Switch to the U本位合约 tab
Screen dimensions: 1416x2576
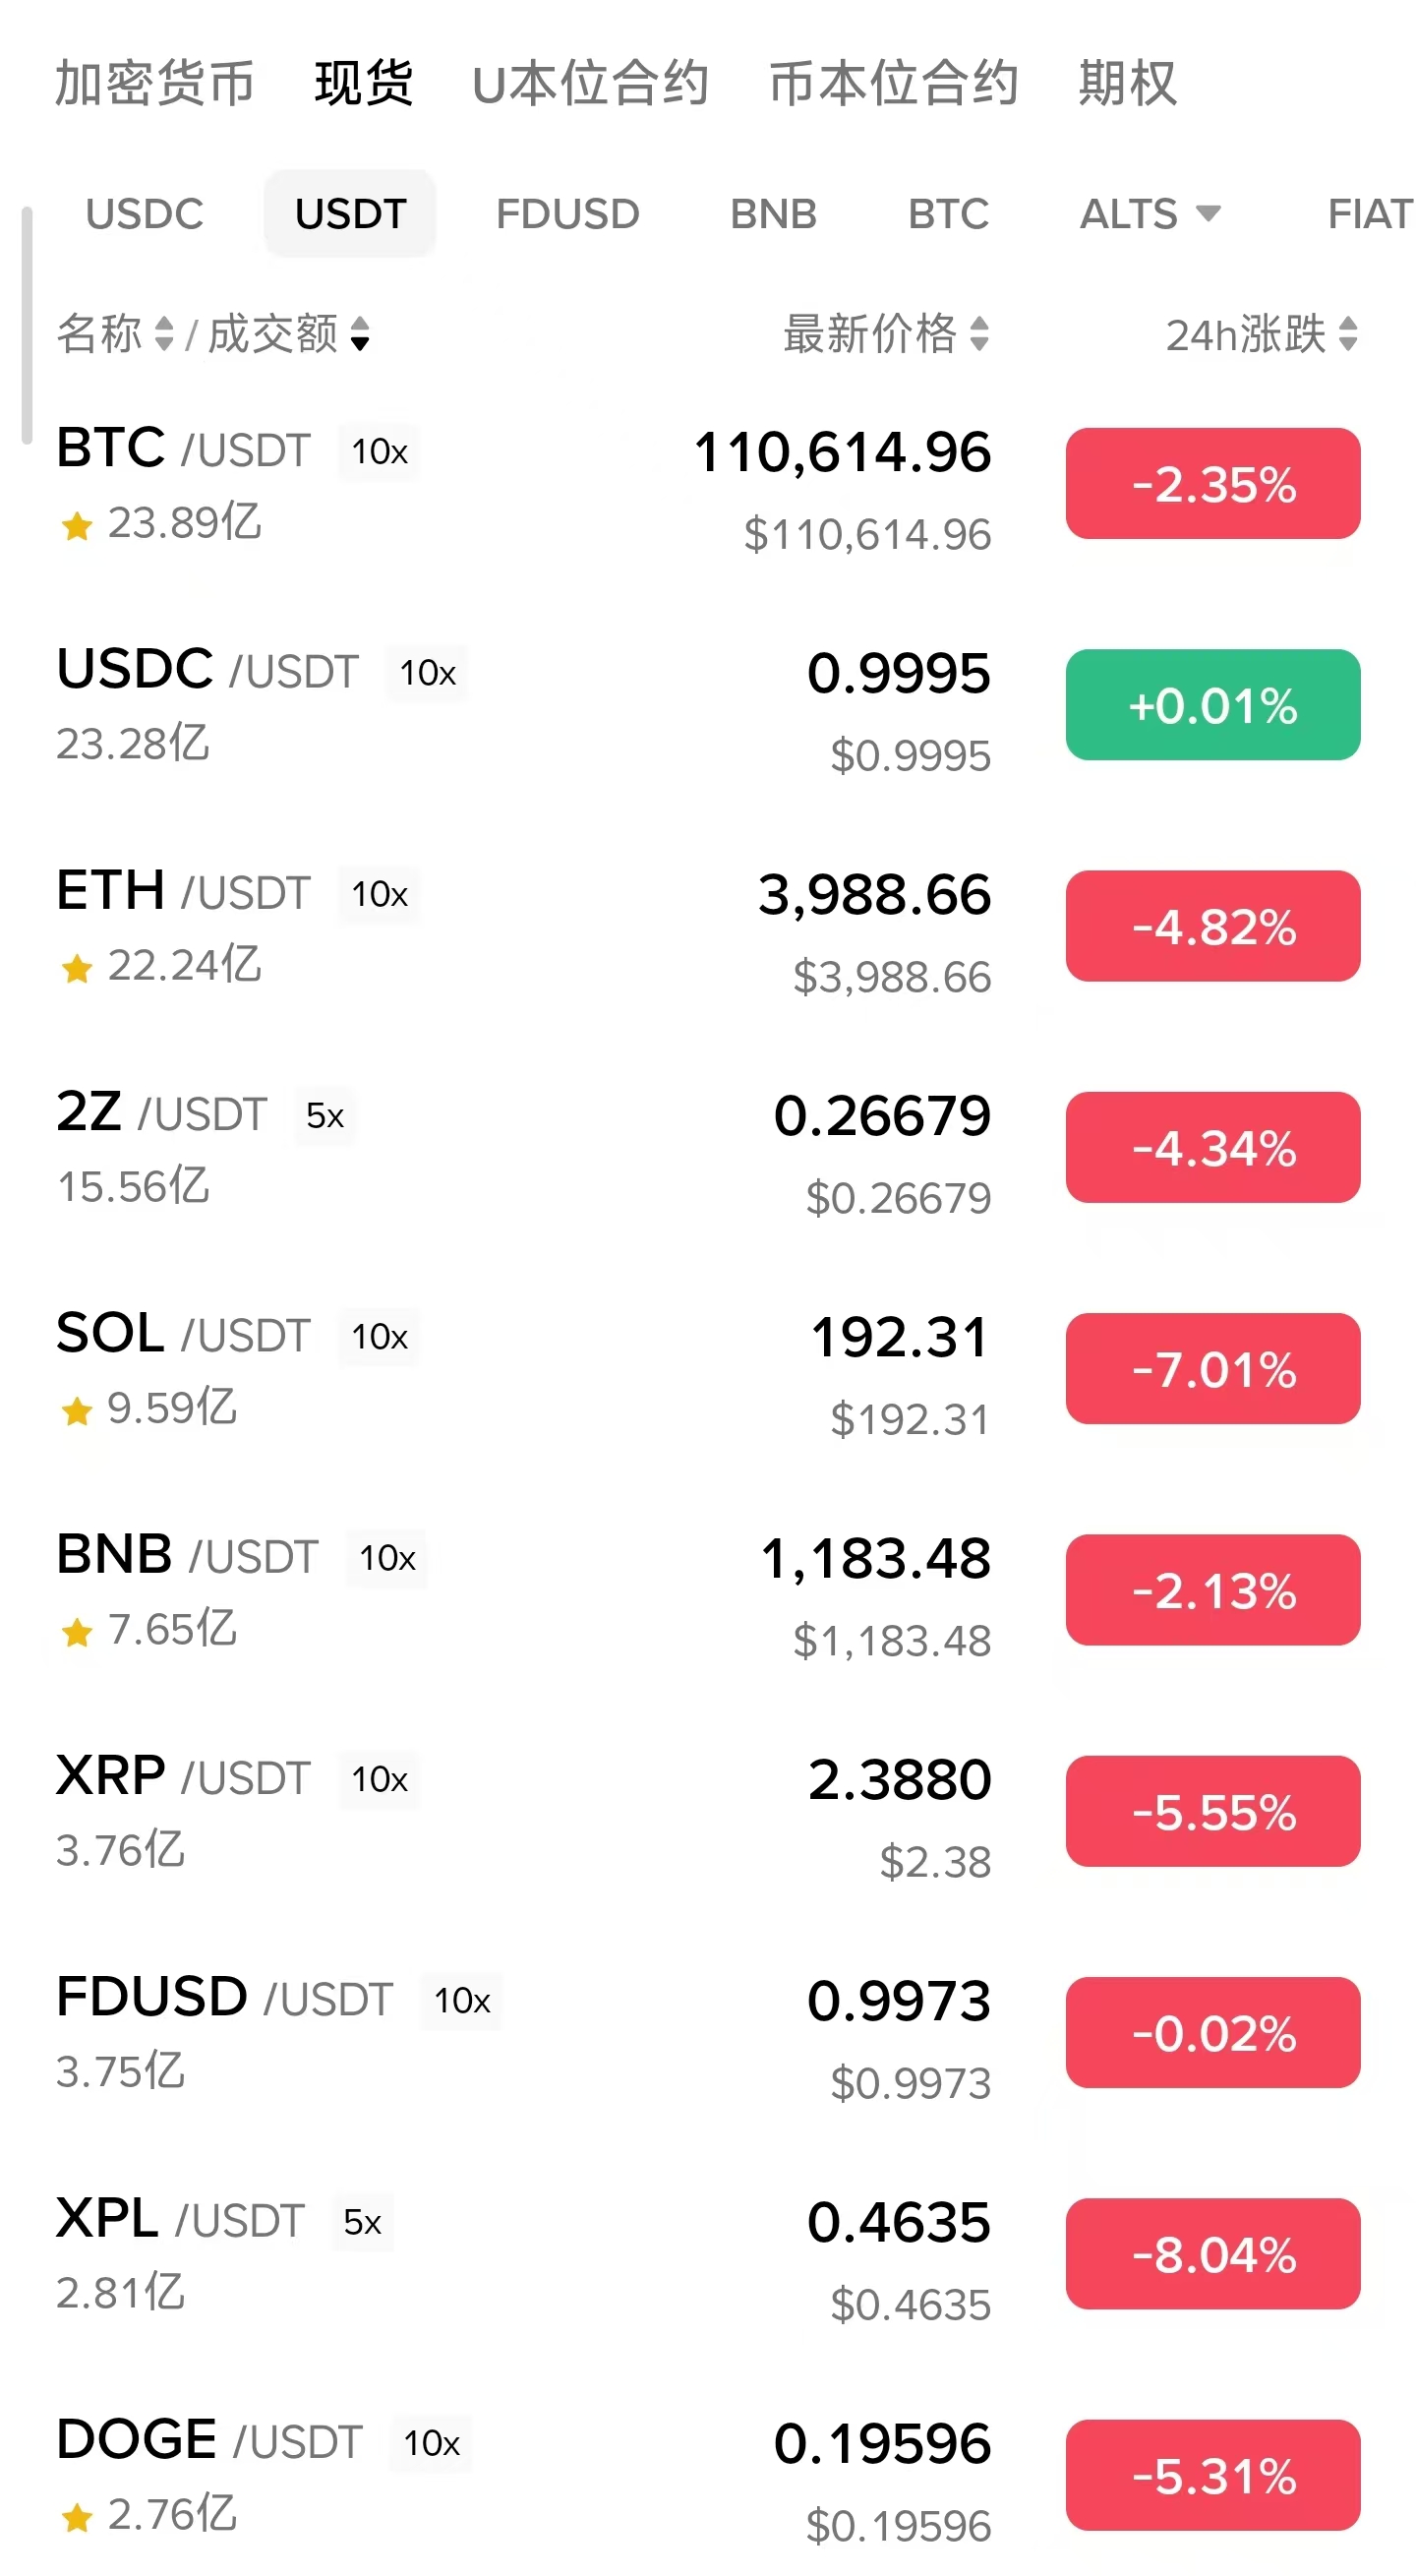coord(590,83)
